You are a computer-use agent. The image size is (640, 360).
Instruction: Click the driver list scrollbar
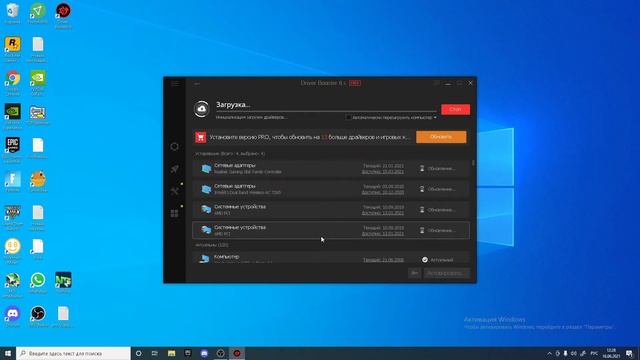pos(473,163)
